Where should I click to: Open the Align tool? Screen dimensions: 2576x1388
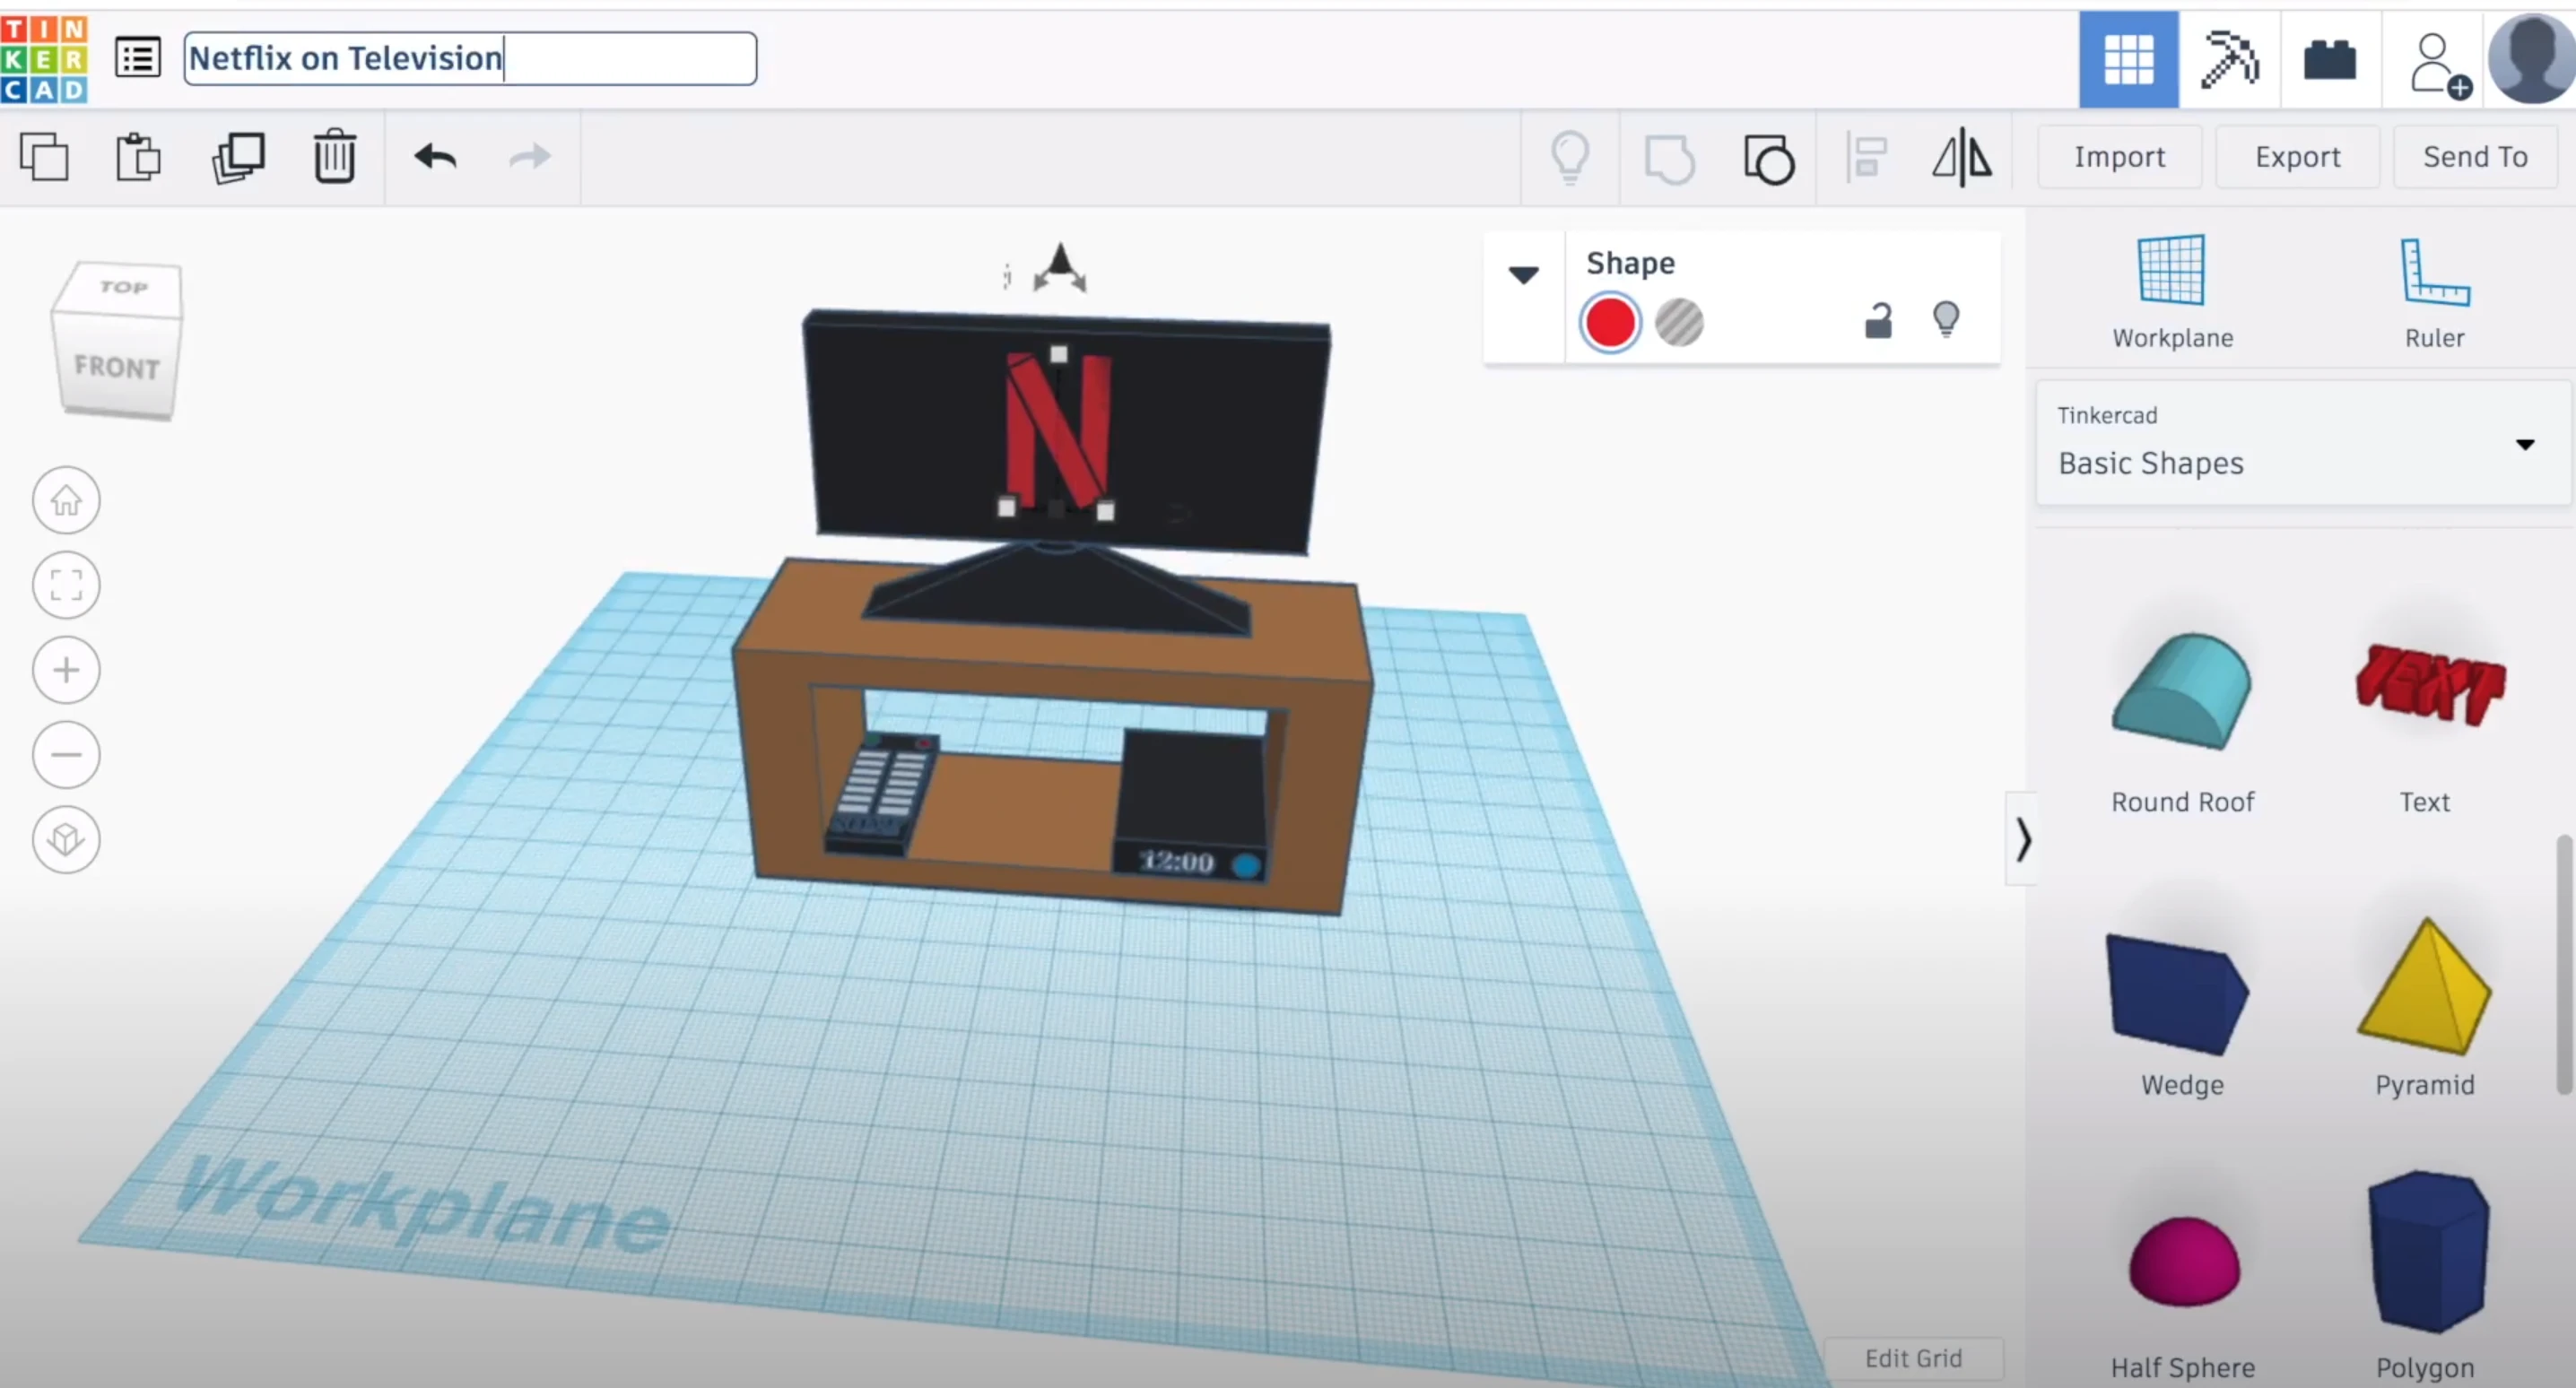[1866, 157]
